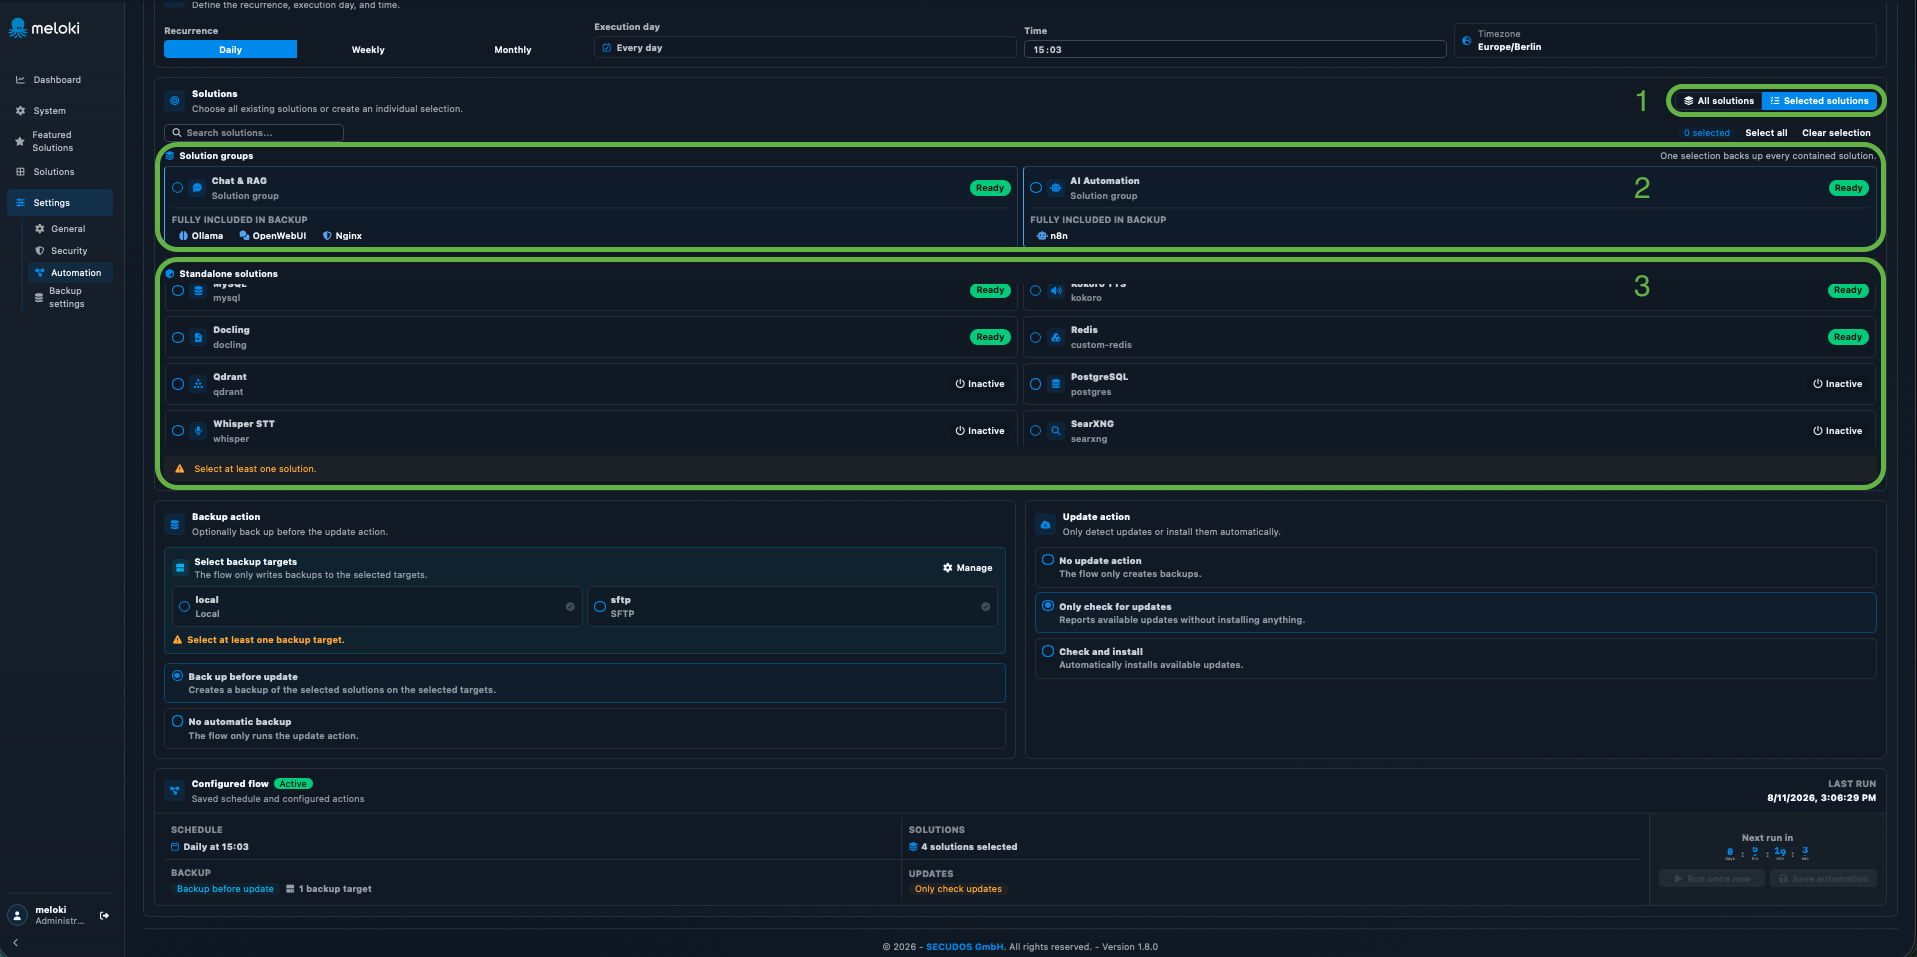Open the Execution day Every day selector
This screenshot has width=1917, height=957.
coord(805,48)
